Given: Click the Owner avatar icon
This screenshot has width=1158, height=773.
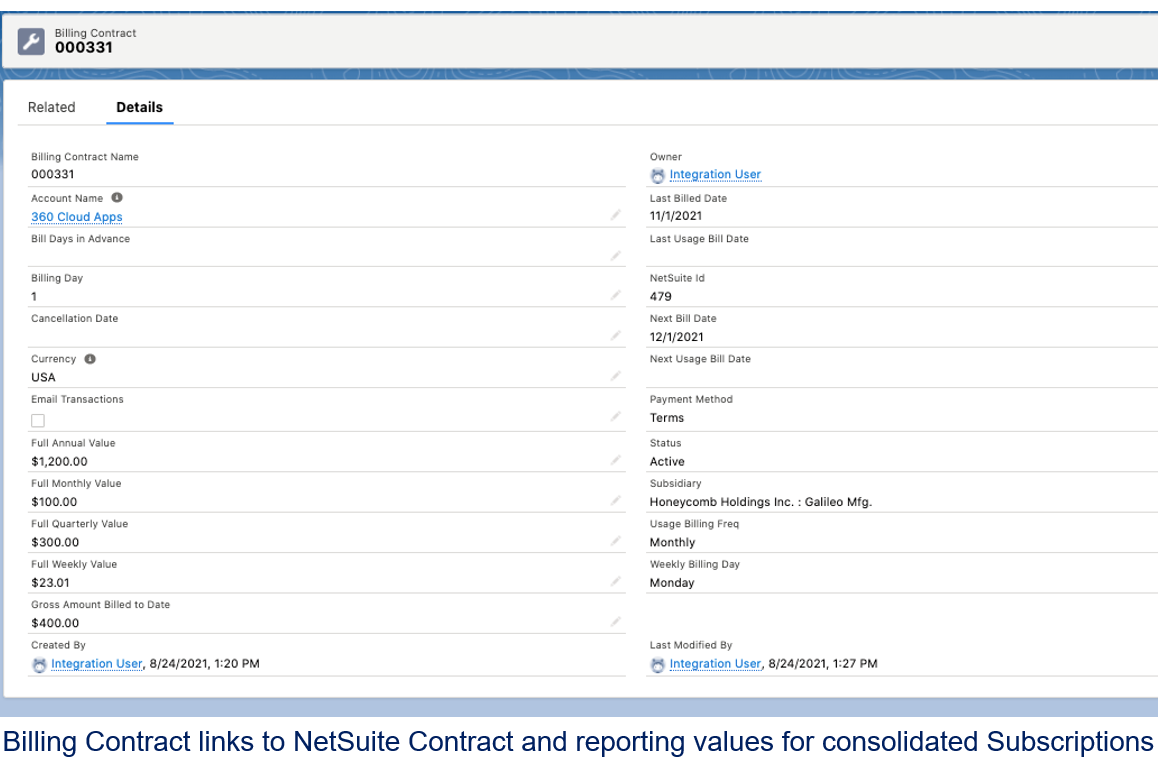Looking at the screenshot, I should click(x=657, y=175).
